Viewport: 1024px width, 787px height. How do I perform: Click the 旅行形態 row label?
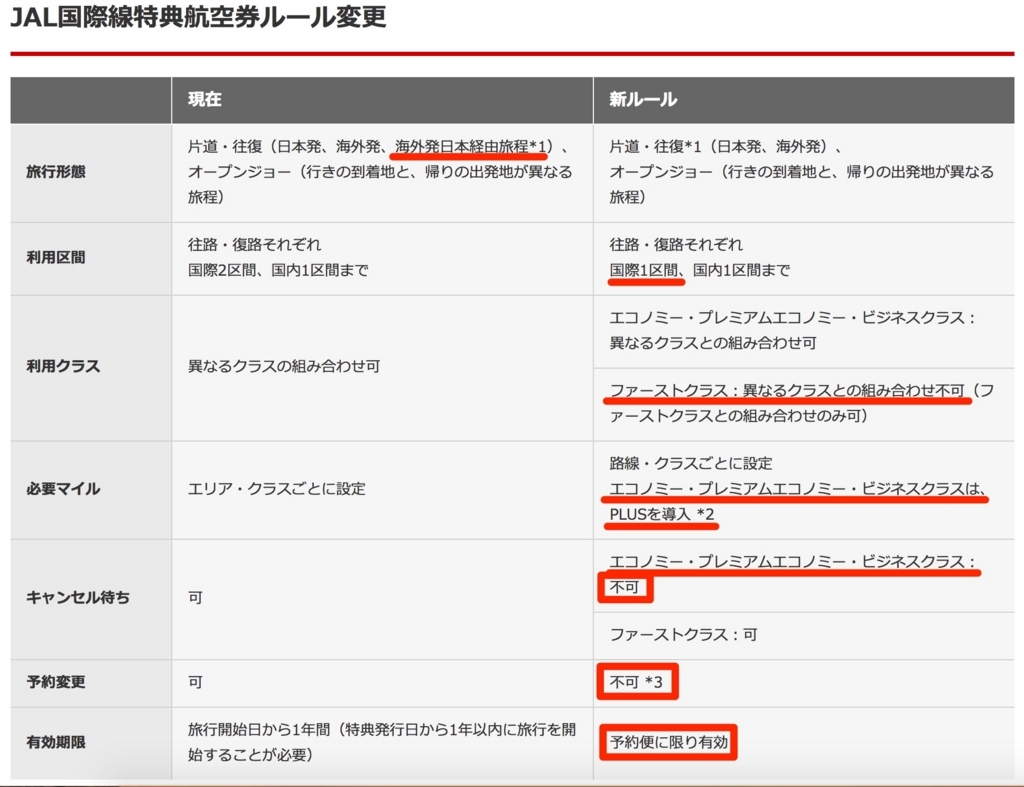(x=56, y=172)
